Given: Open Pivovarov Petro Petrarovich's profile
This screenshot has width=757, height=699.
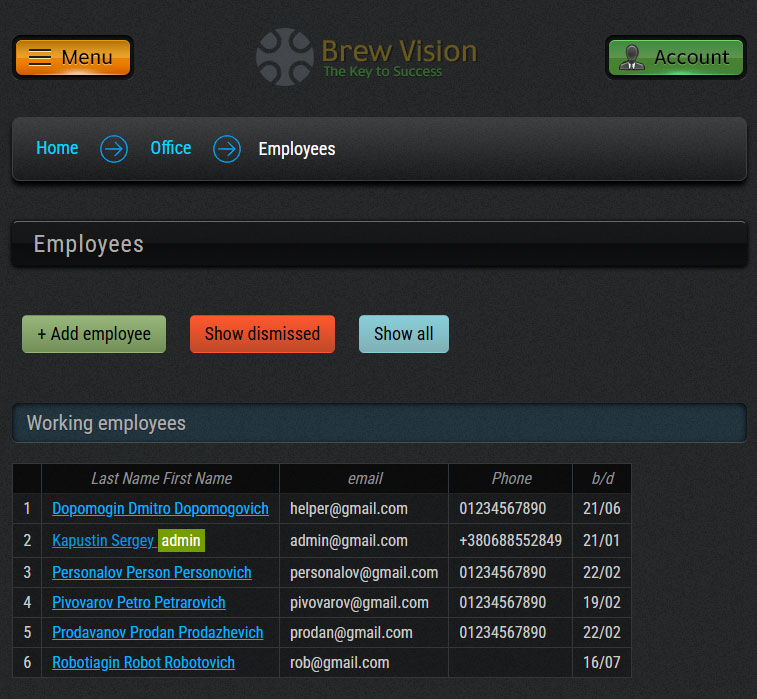Looking at the screenshot, I should pyautogui.click(x=138, y=603).
